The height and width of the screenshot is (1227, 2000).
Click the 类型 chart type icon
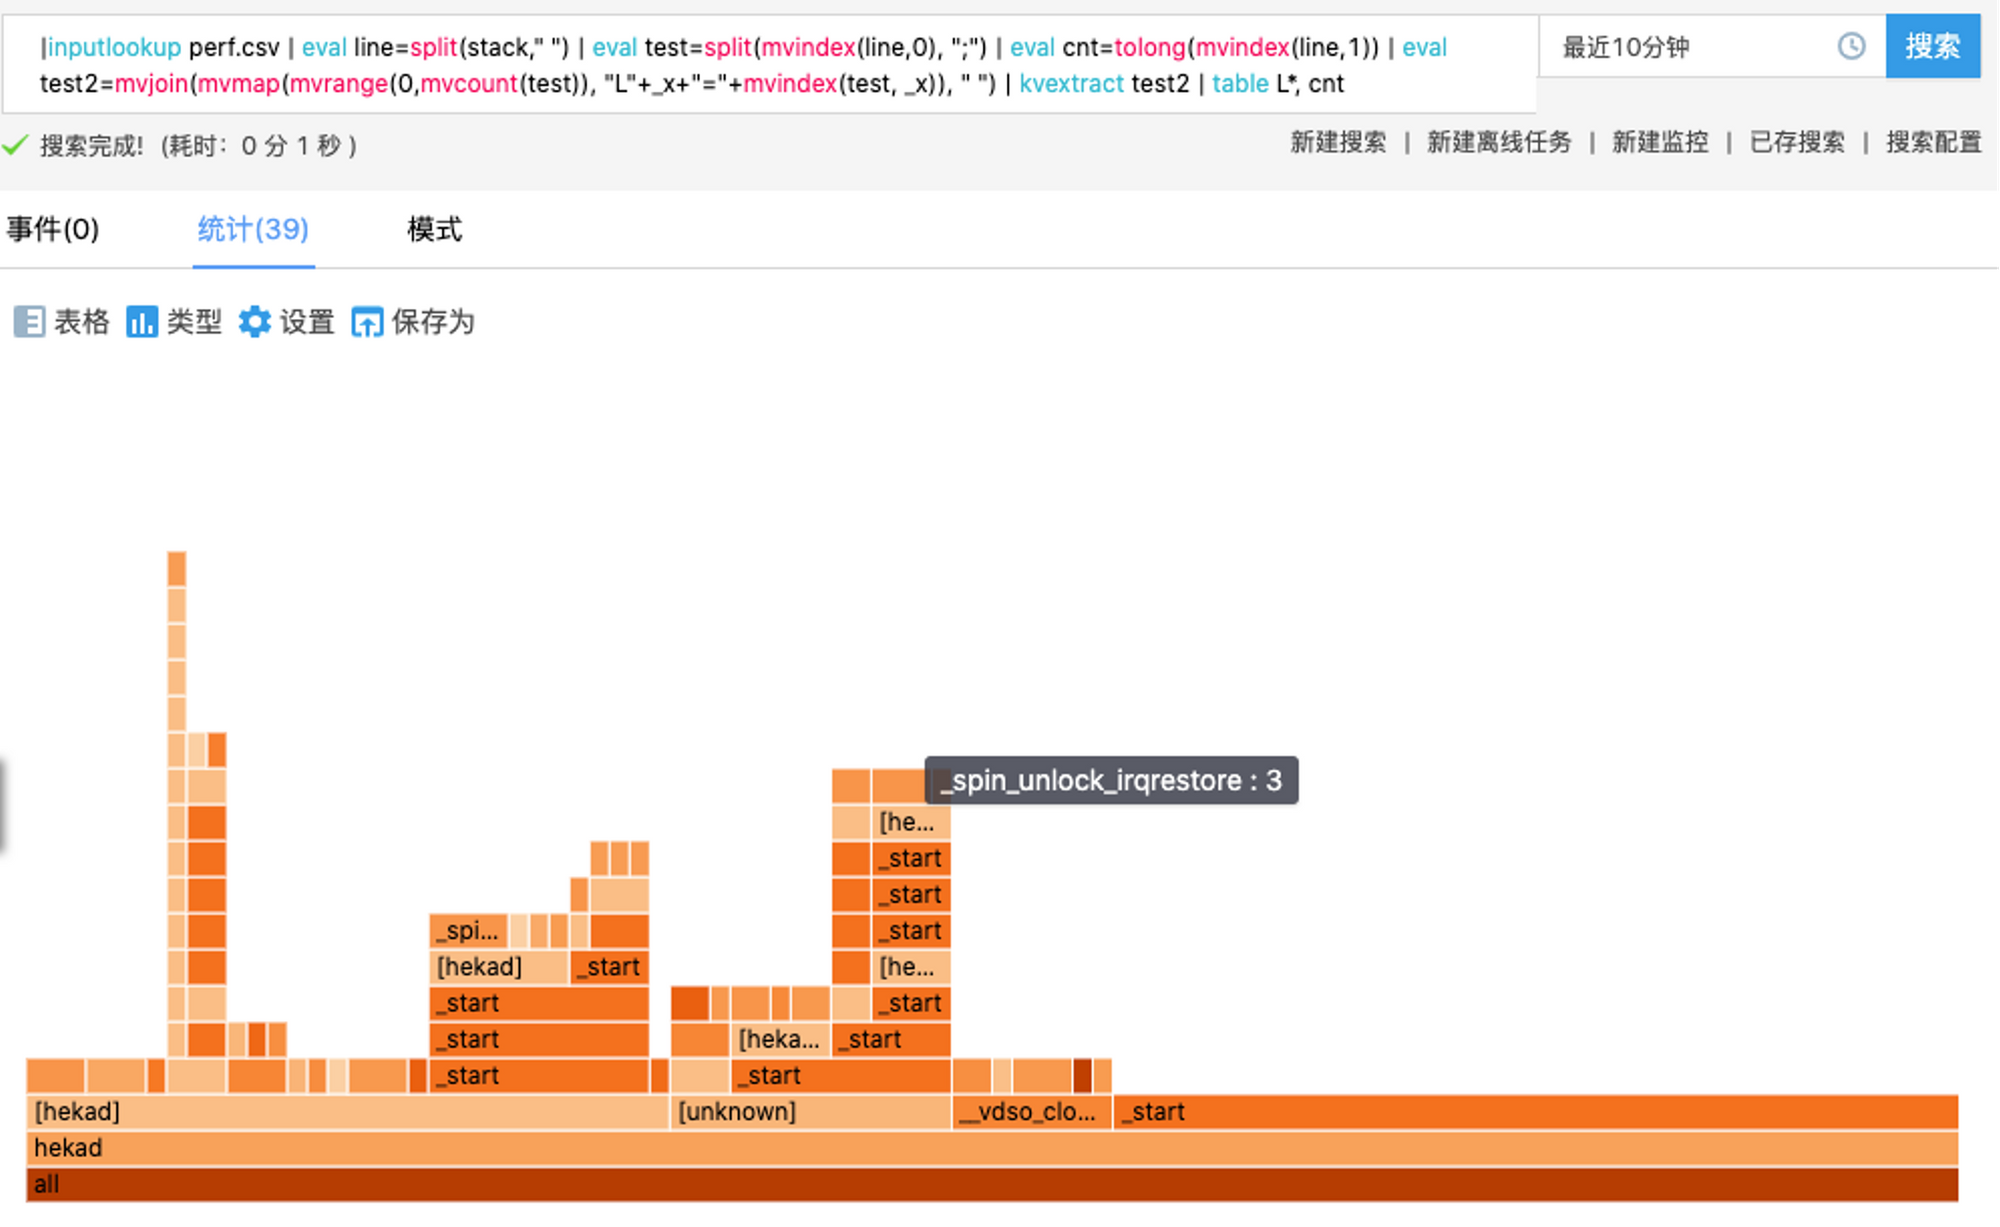[x=141, y=322]
